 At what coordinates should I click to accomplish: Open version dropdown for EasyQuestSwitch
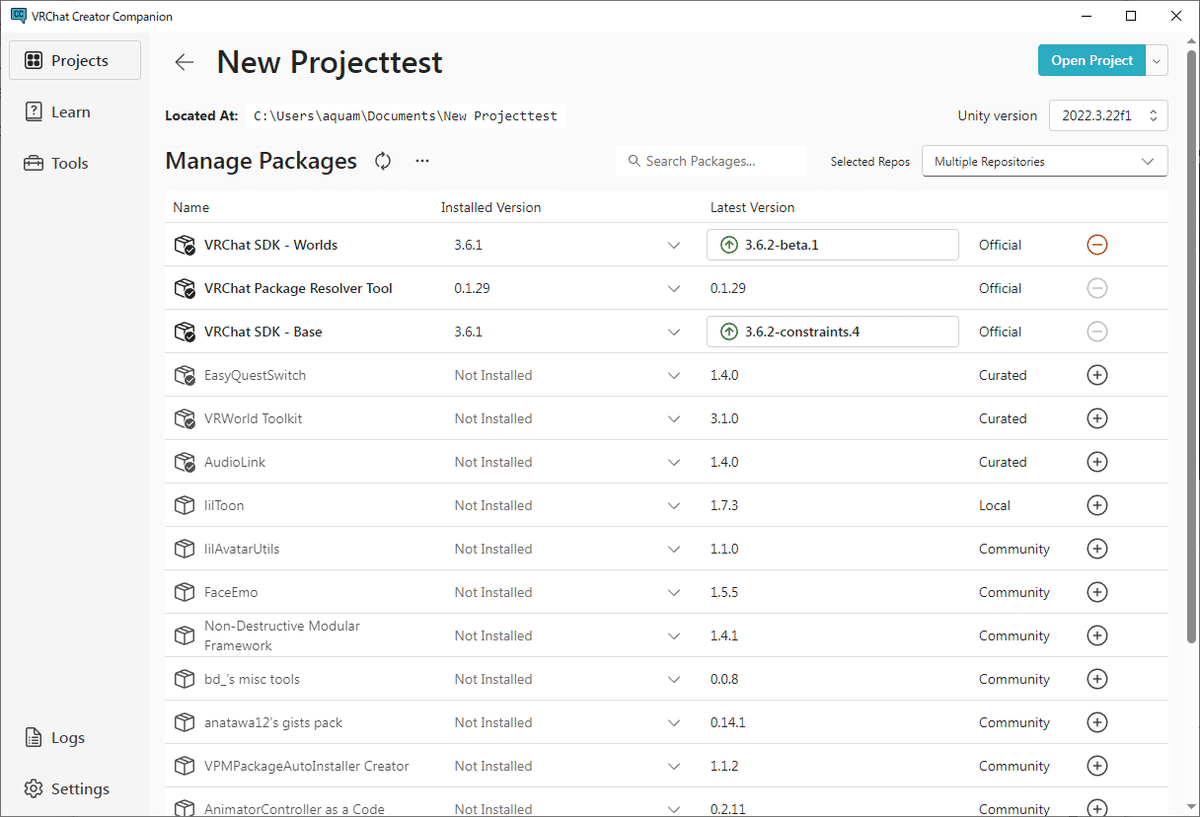[674, 375]
